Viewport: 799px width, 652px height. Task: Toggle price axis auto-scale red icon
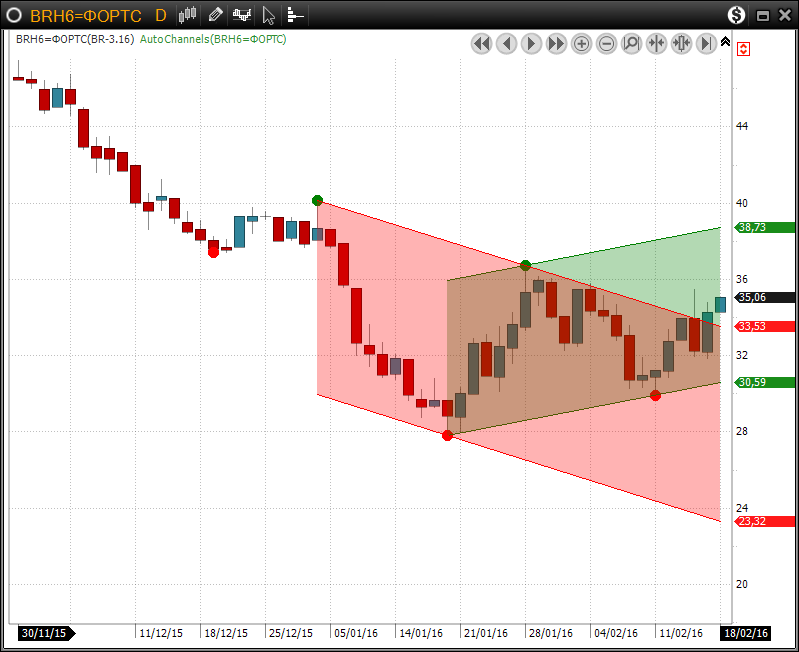(x=743, y=48)
